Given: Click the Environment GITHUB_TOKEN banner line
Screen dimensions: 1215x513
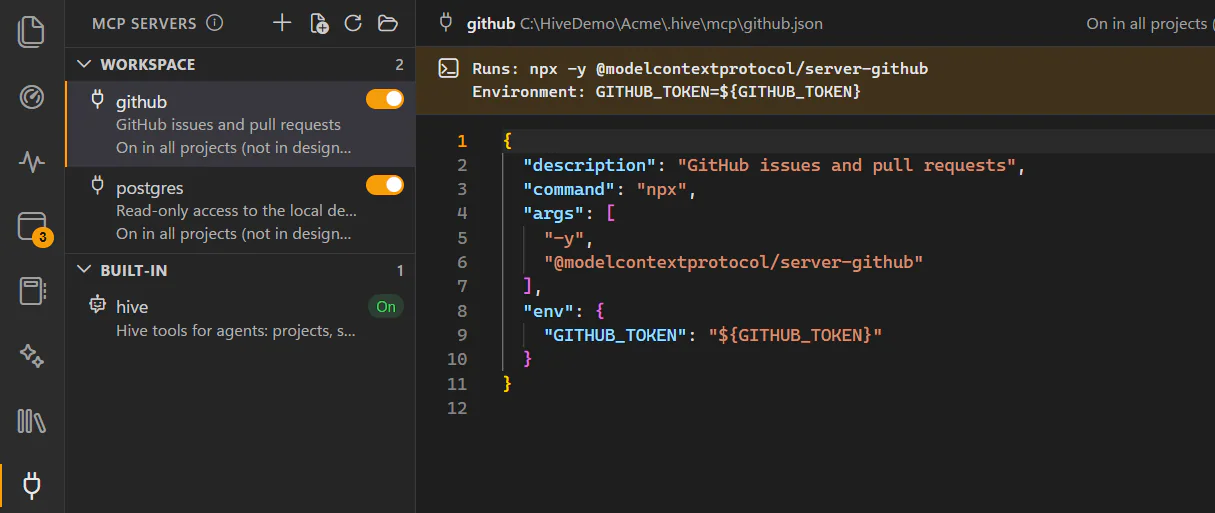Looking at the screenshot, I should [x=666, y=91].
